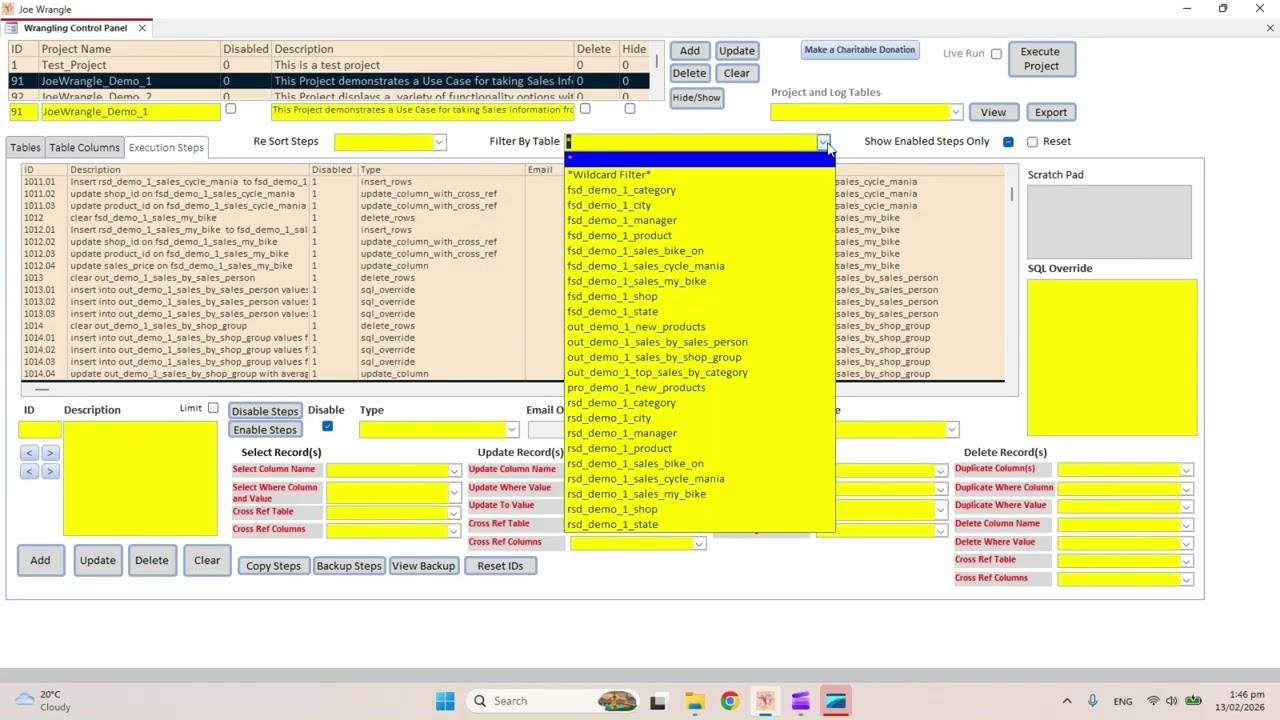Click the SQL Override text area
Viewport: 1280px width, 720px height.
click(x=1112, y=357)
